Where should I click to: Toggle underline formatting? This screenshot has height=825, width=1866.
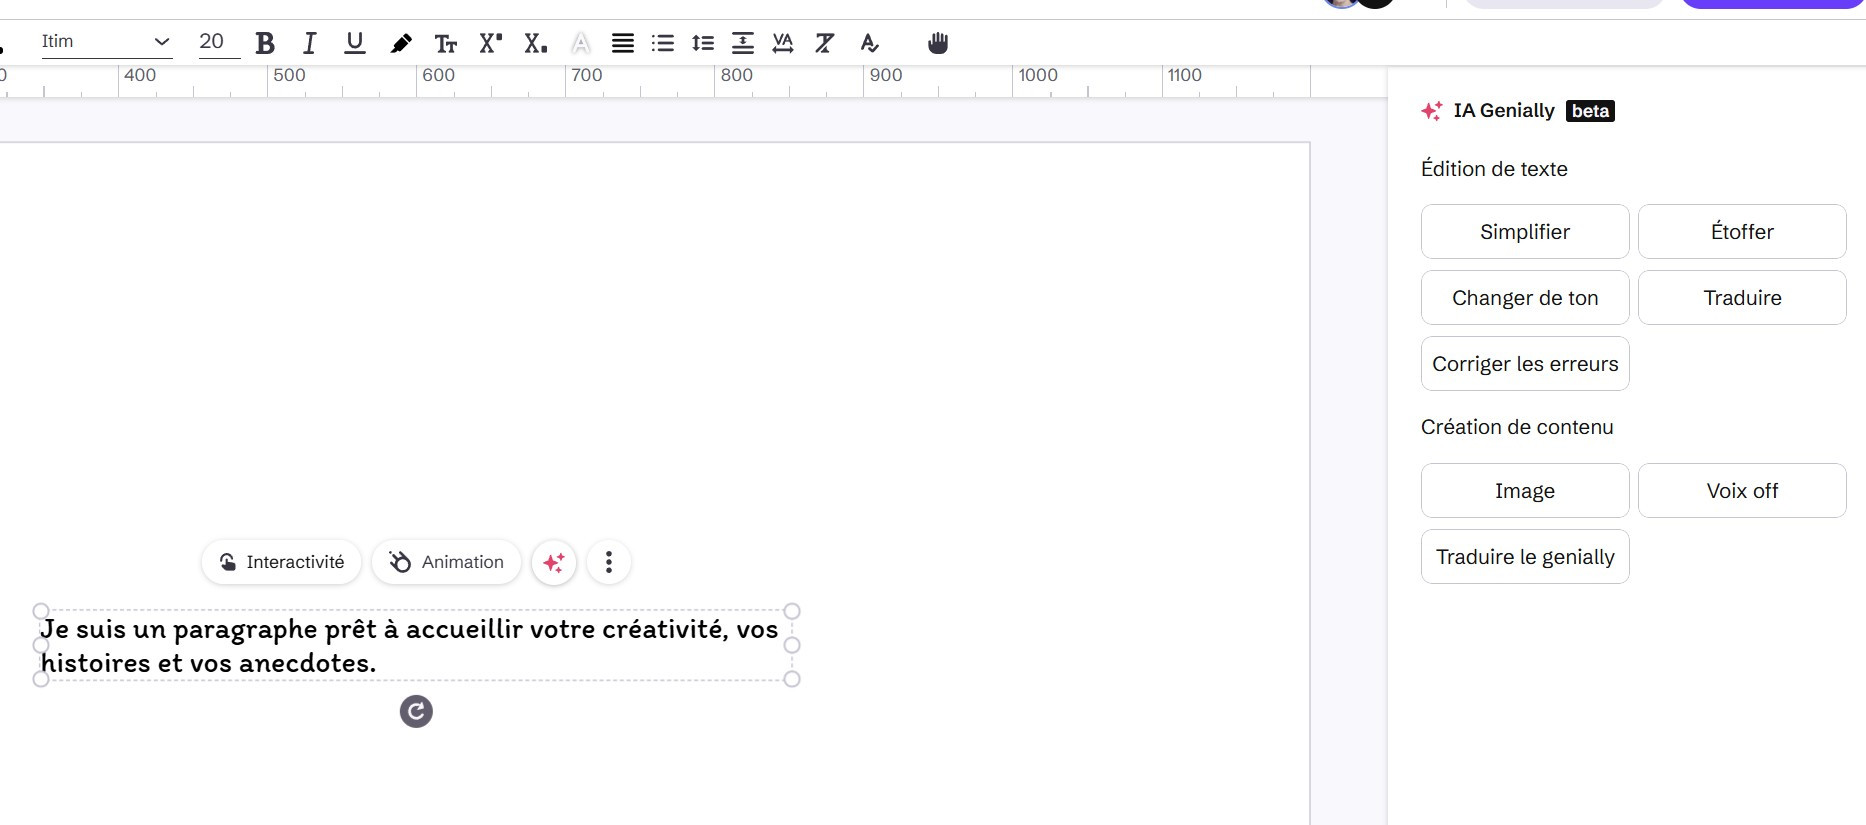click(354, 43)
